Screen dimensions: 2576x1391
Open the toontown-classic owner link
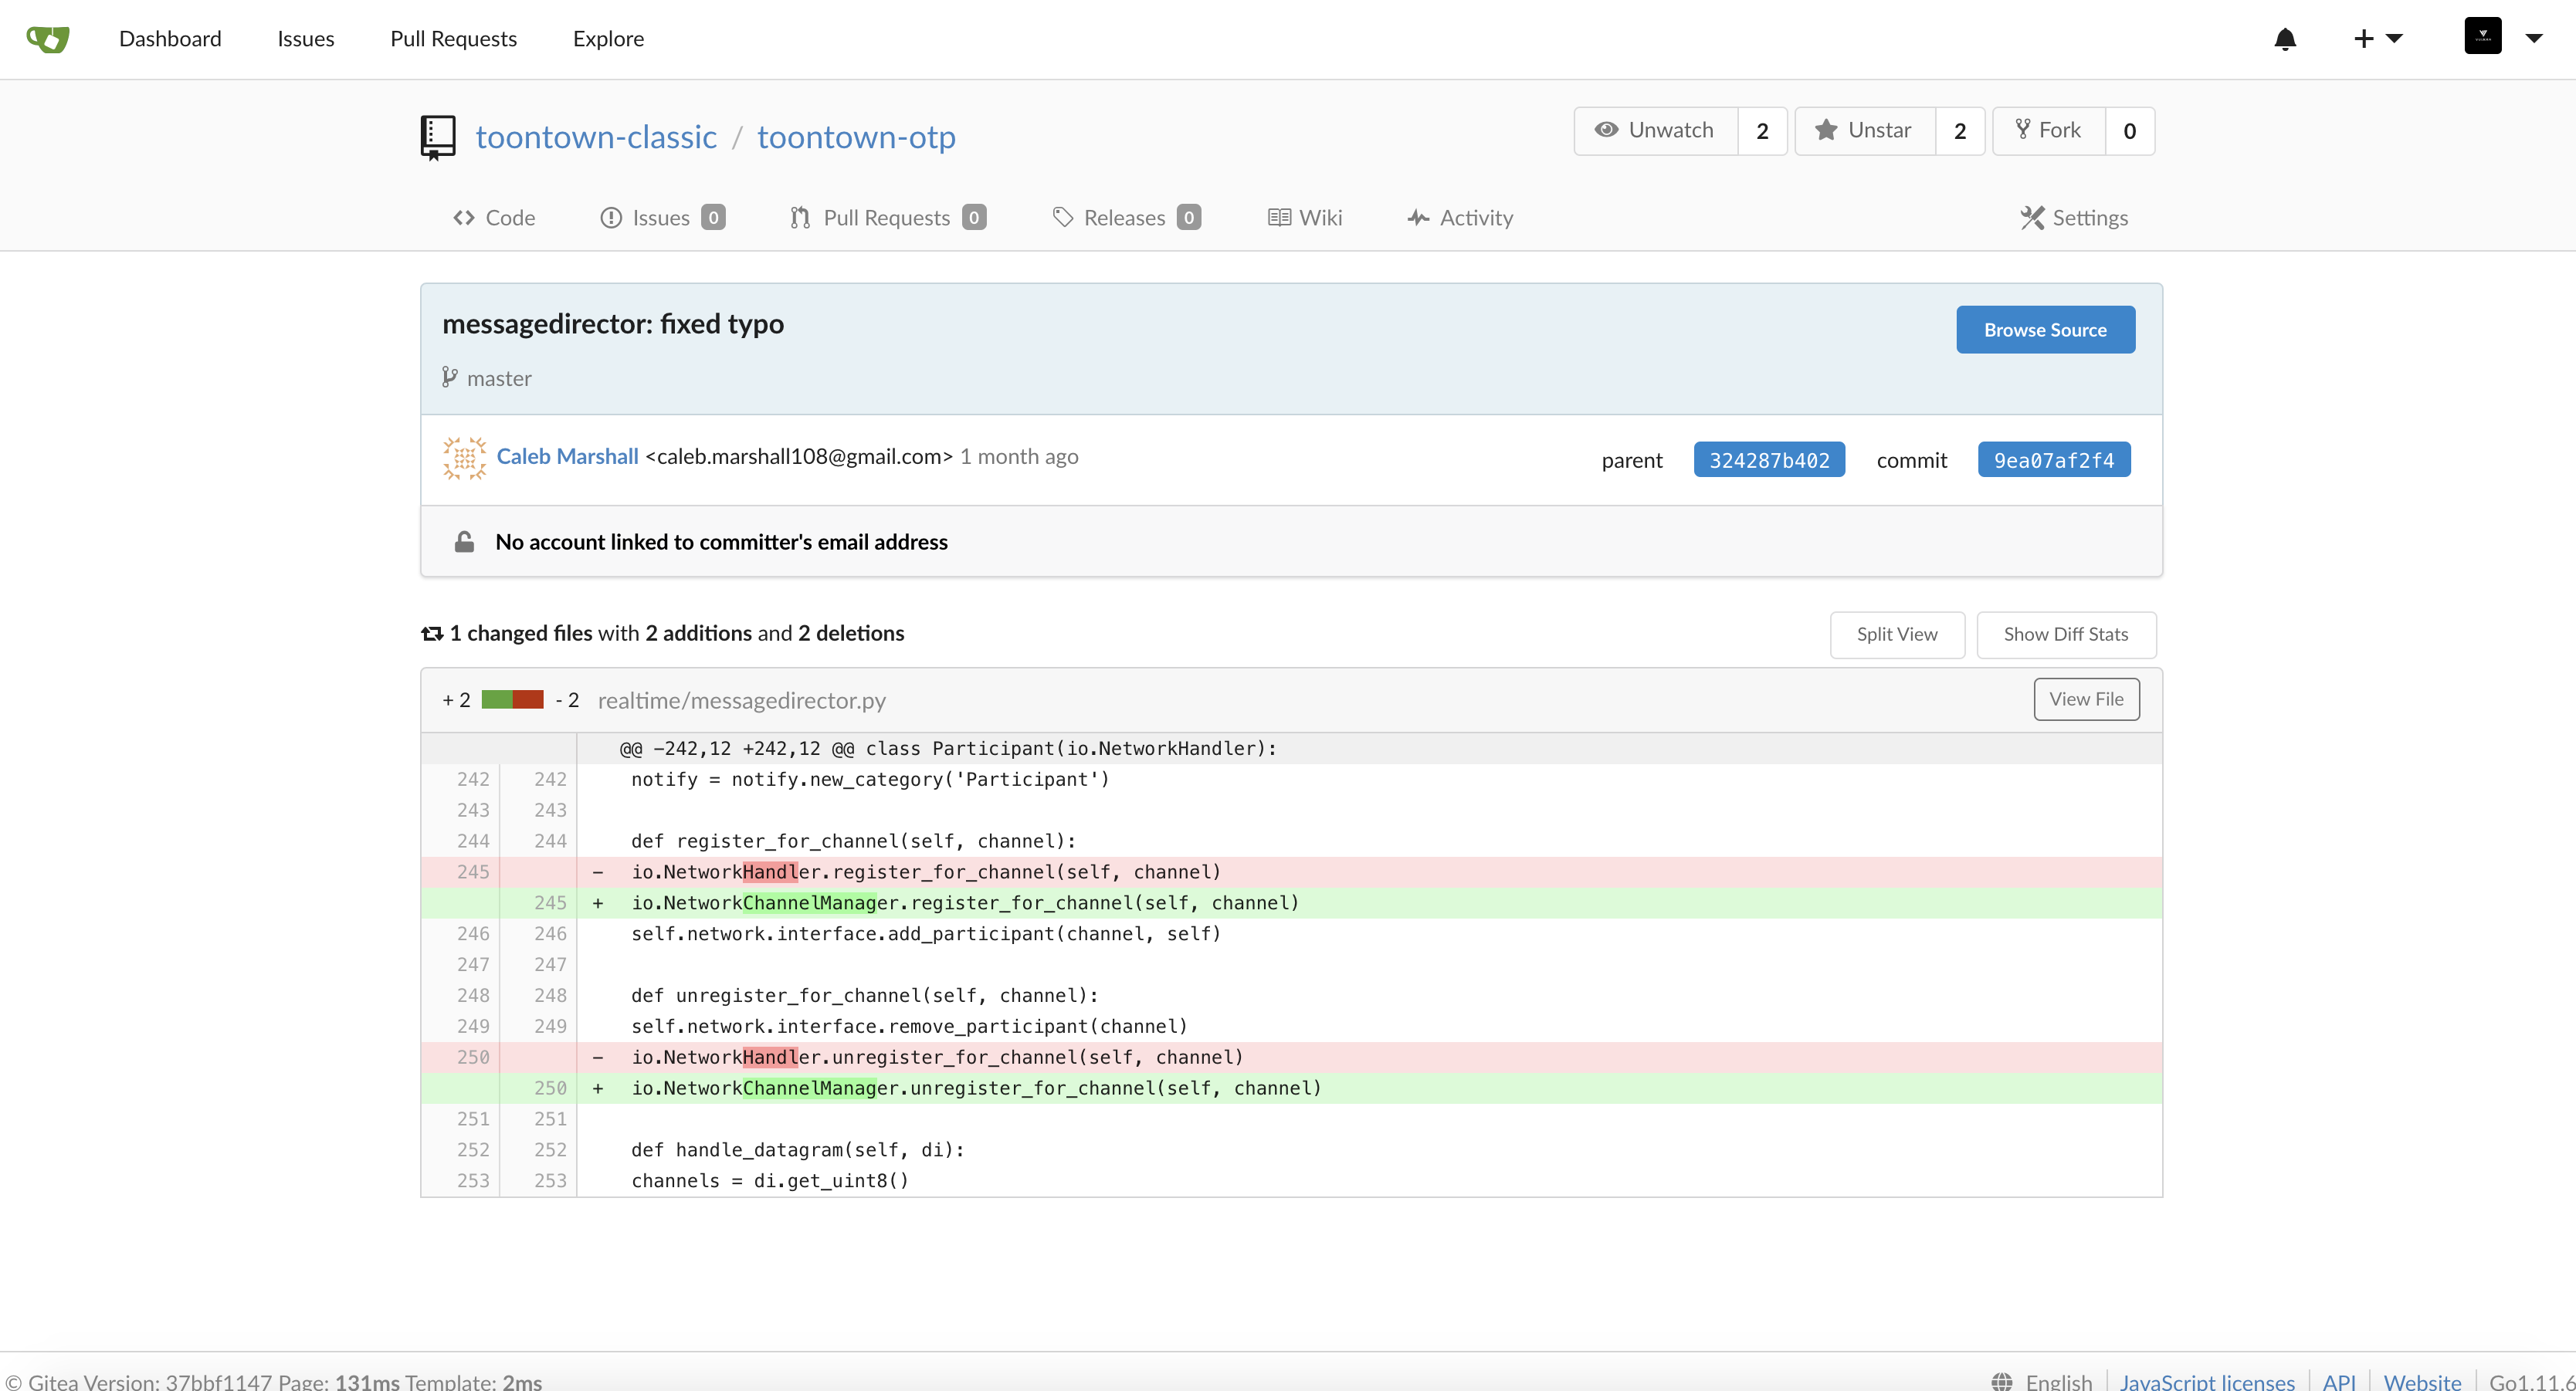point(596,137)
